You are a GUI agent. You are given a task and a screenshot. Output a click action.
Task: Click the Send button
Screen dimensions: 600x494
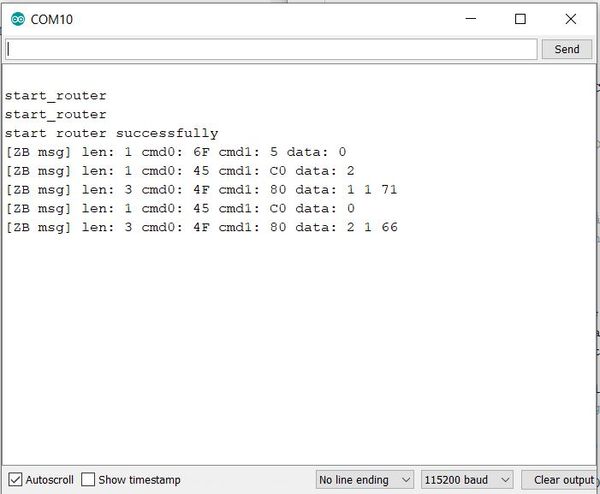[567, 49]
